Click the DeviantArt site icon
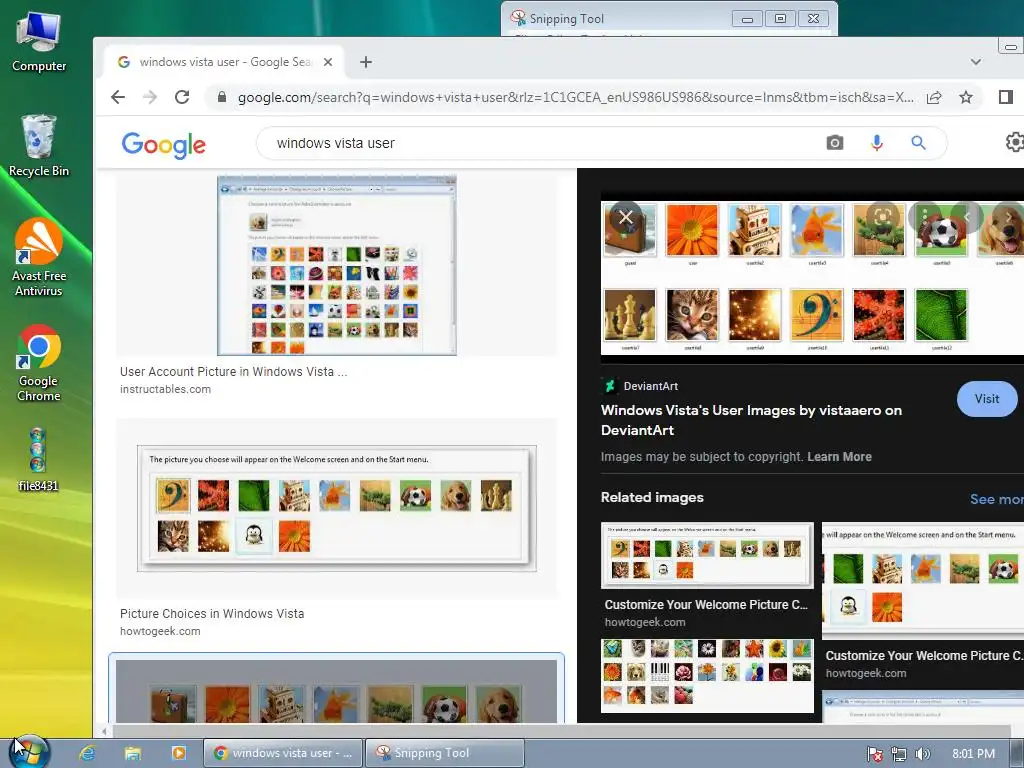The height and width of the screenshot is (768, 1024). (609, 386)
